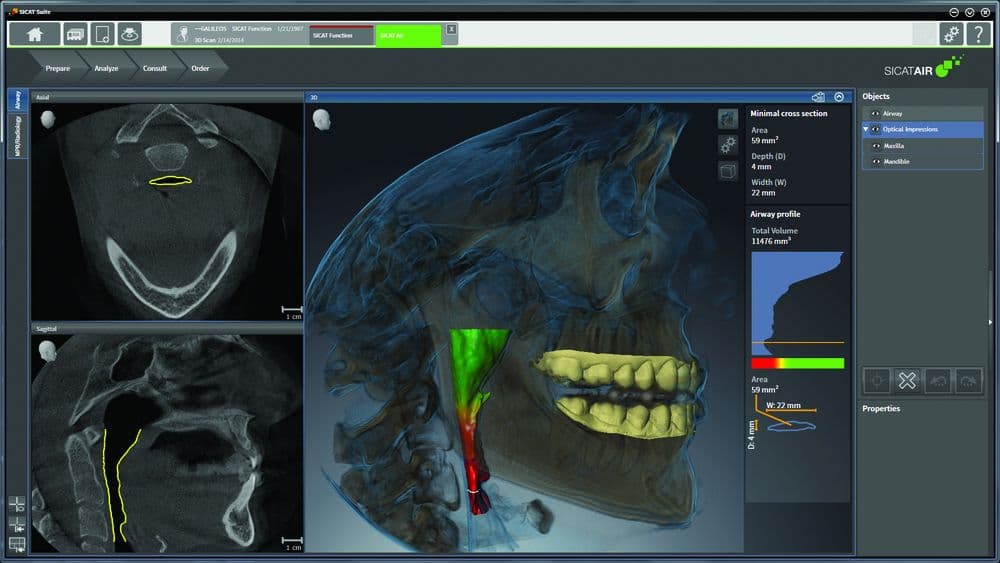Hide the Maxilla optical impression
Screen dimensions: 1000x563
tap(877, 146)
